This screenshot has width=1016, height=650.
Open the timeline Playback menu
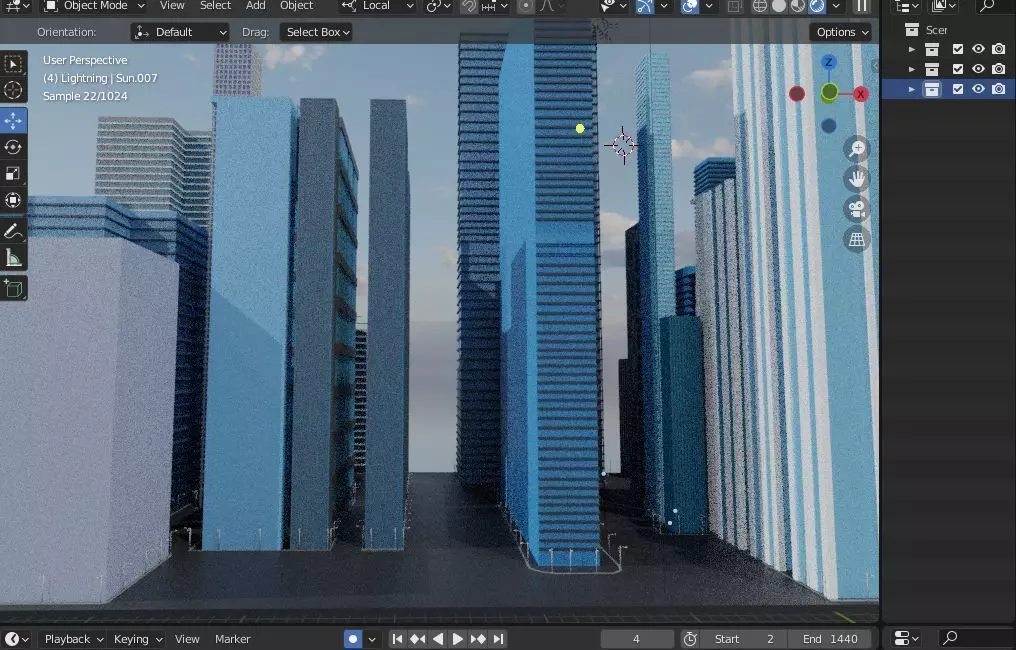point(73,639)
